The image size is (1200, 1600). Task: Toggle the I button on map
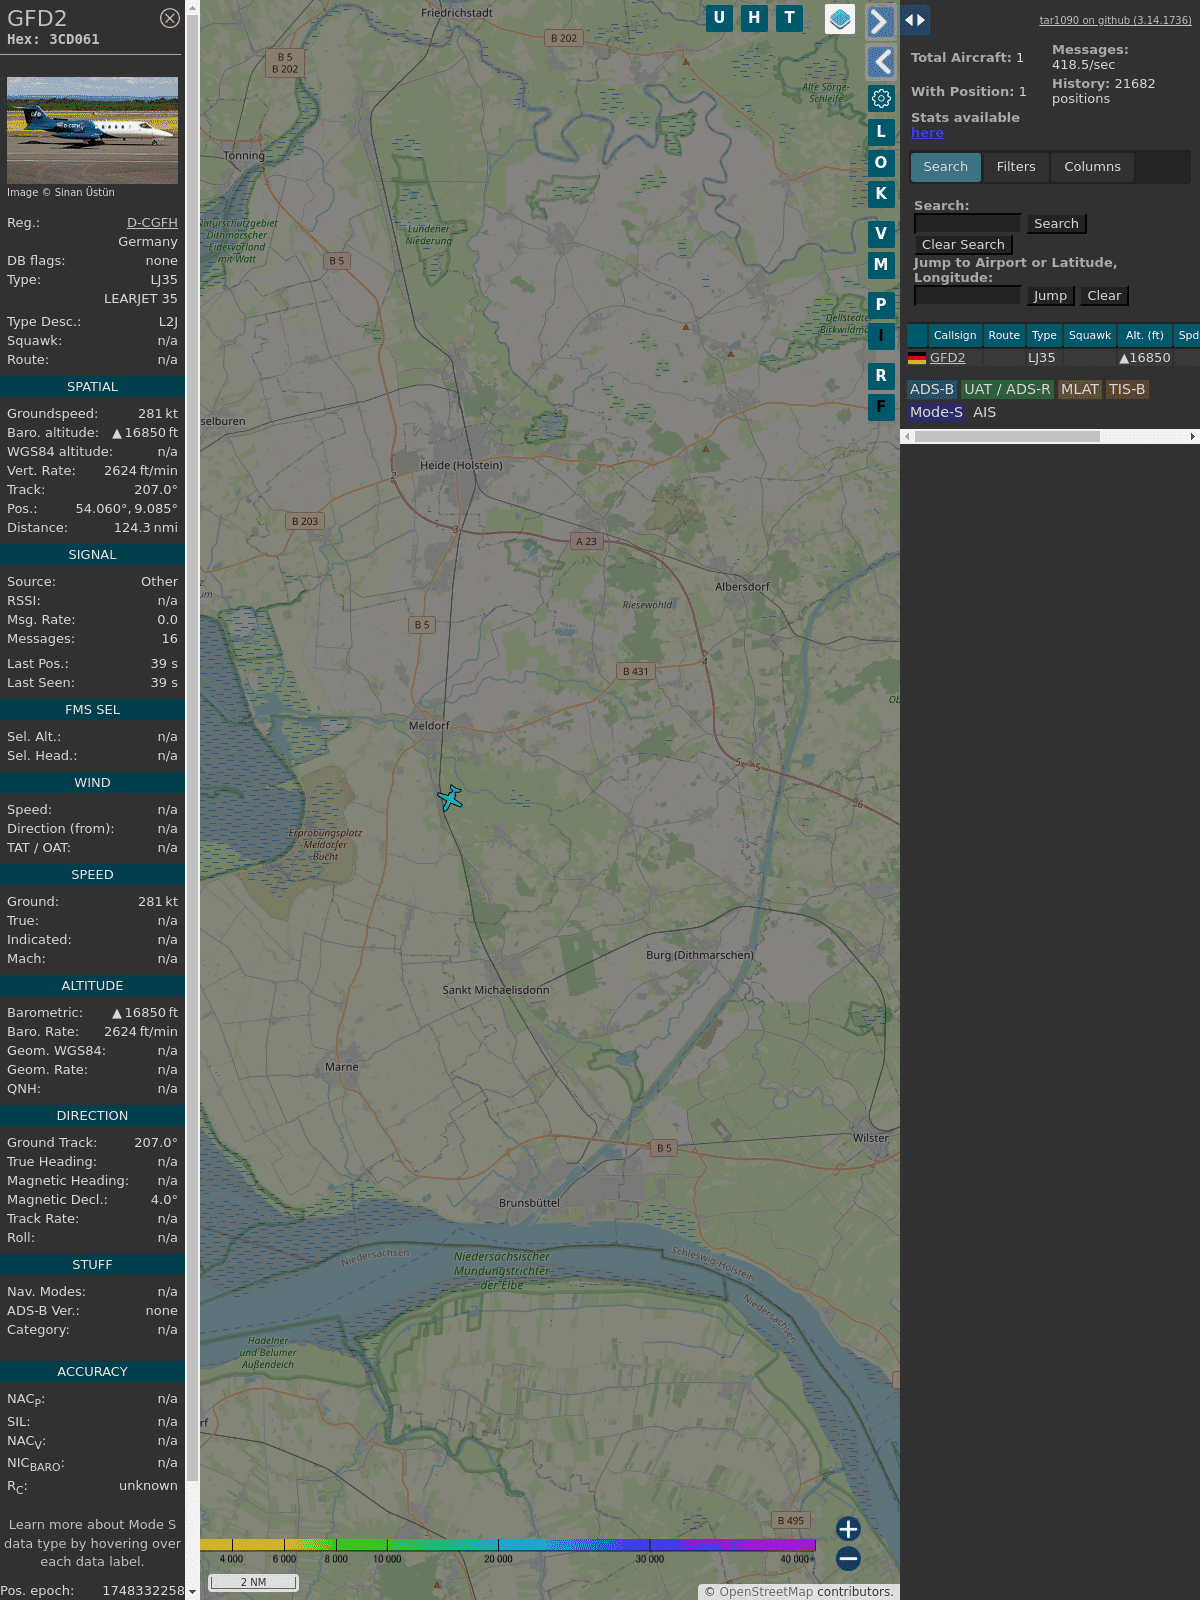click(x=881, y=336)
